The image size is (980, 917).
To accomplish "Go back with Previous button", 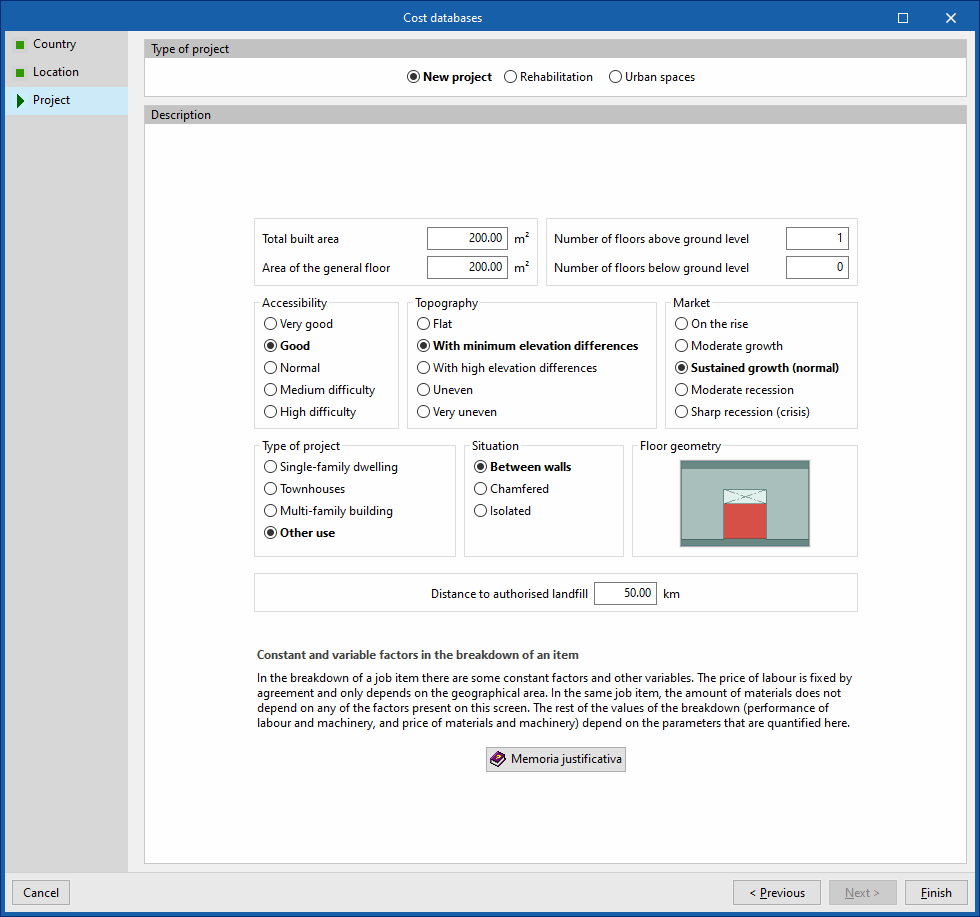I will point(777,893).
